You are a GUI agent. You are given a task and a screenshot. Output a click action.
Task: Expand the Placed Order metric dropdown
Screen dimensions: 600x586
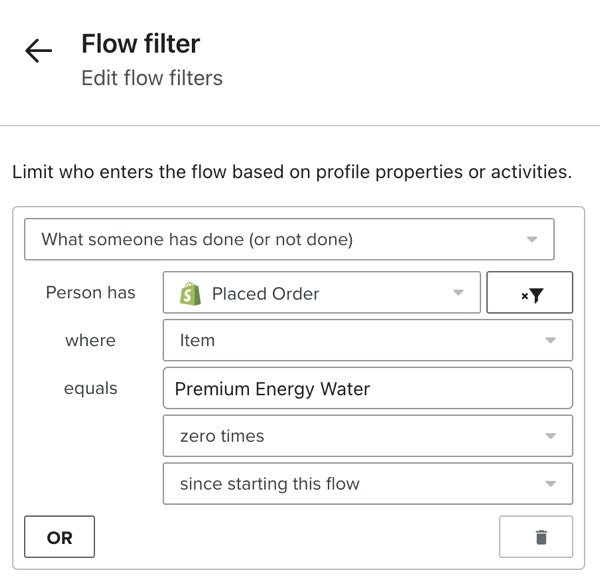click(x=321, y=293)
